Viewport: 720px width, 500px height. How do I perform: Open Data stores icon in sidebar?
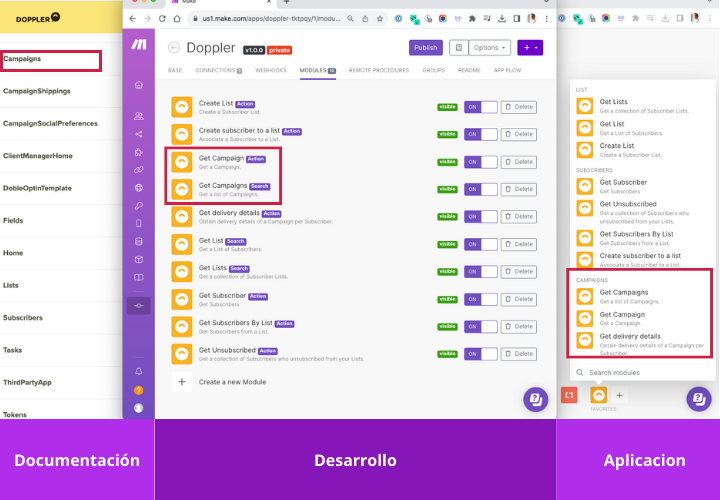[x=139, y=242]
